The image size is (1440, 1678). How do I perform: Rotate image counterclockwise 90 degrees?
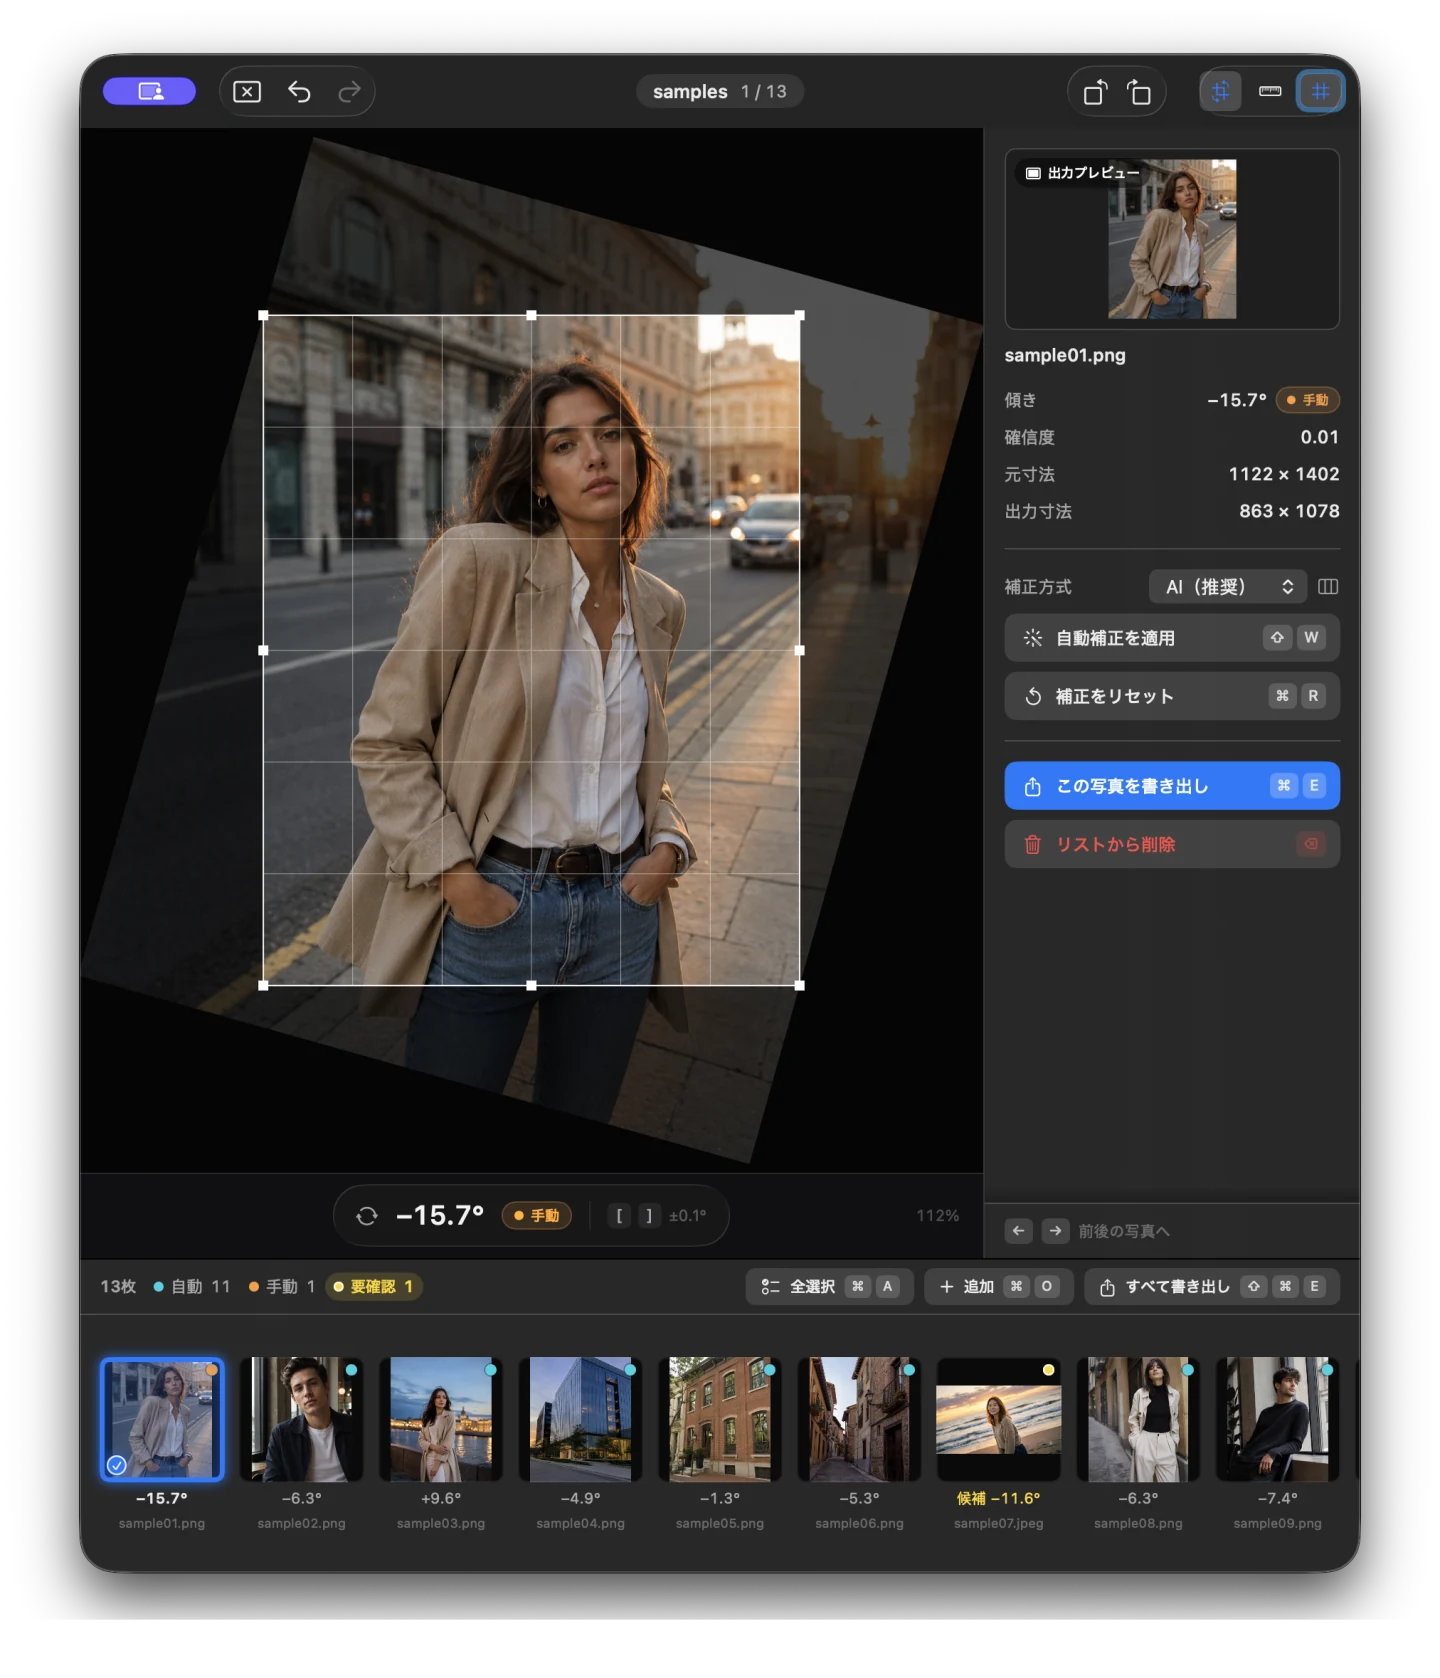click(1095, 92)
